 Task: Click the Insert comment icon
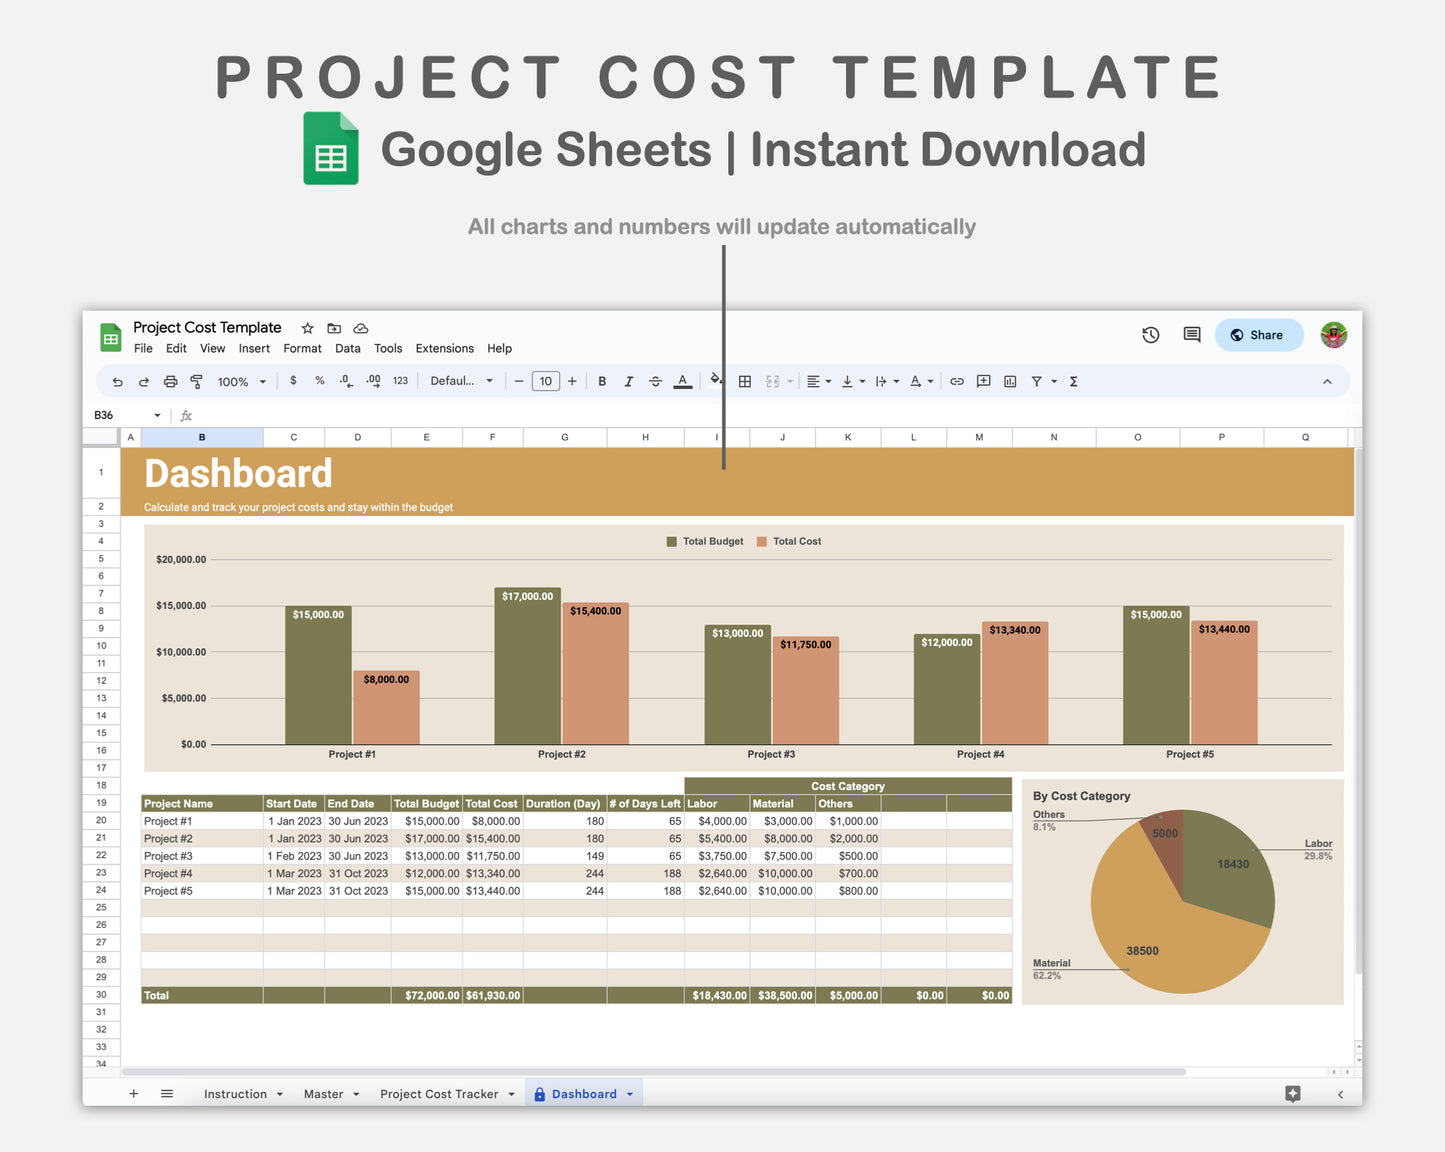click(983, 381)
